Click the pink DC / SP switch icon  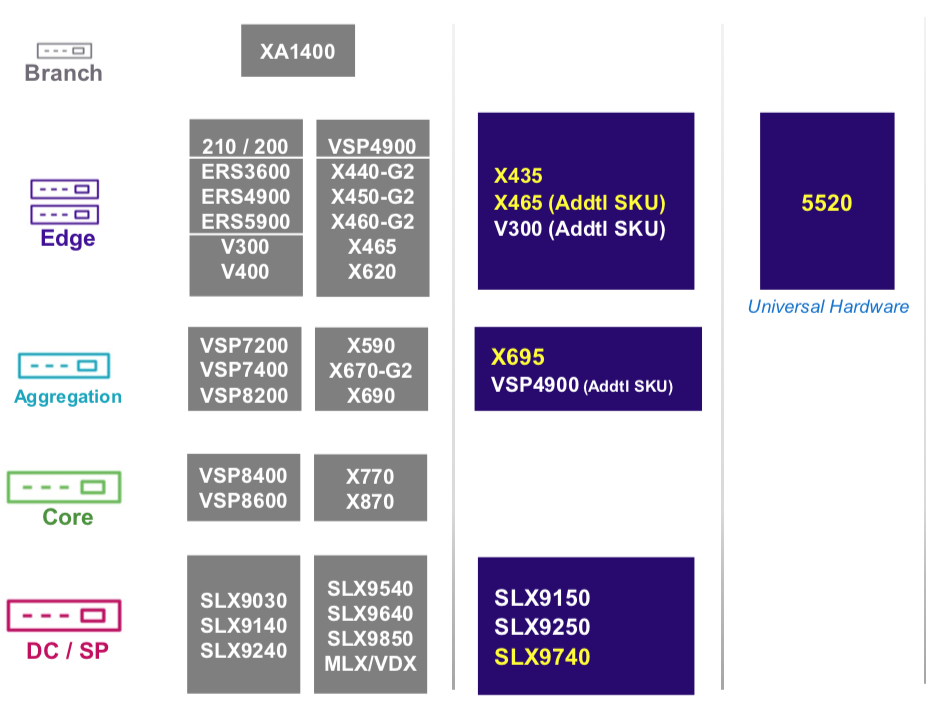[x=64, y=615]
